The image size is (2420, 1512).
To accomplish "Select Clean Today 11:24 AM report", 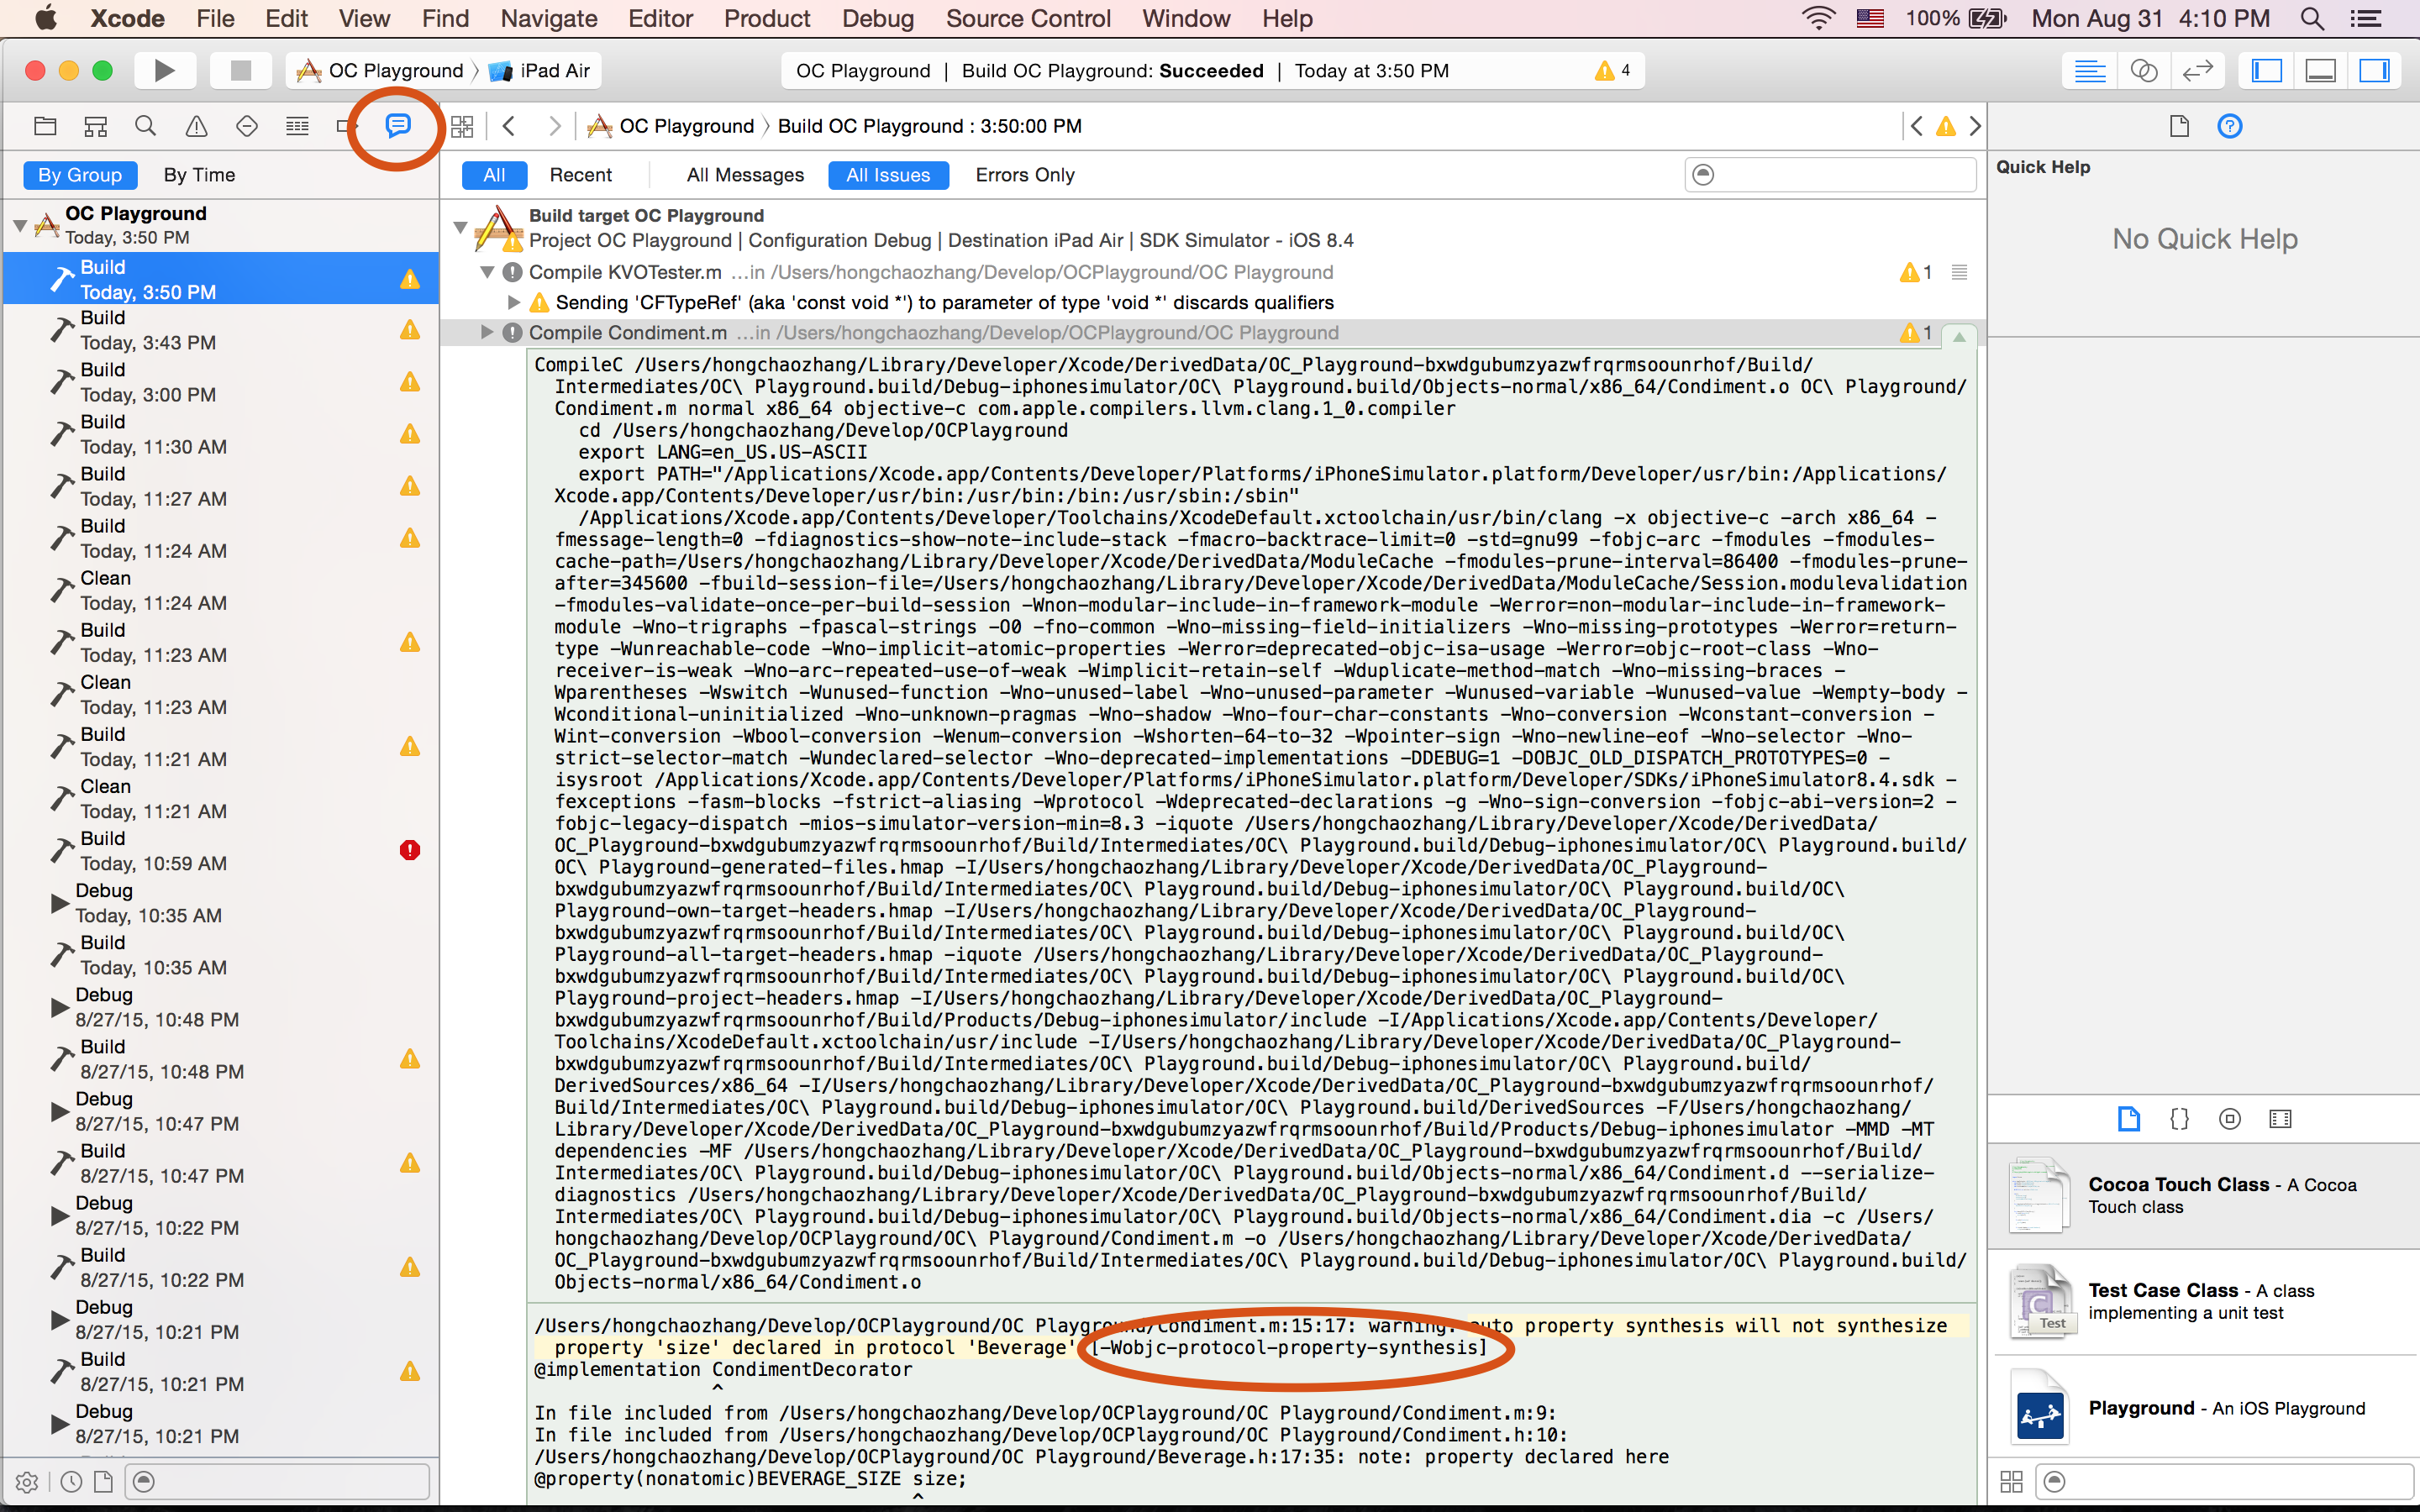I will coord(221,590).
